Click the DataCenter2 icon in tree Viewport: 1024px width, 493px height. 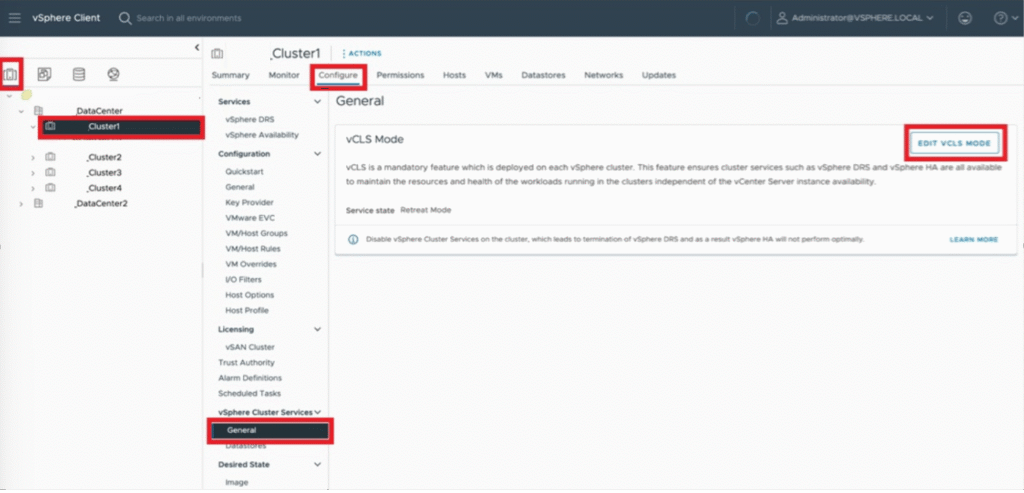(38, 204)
